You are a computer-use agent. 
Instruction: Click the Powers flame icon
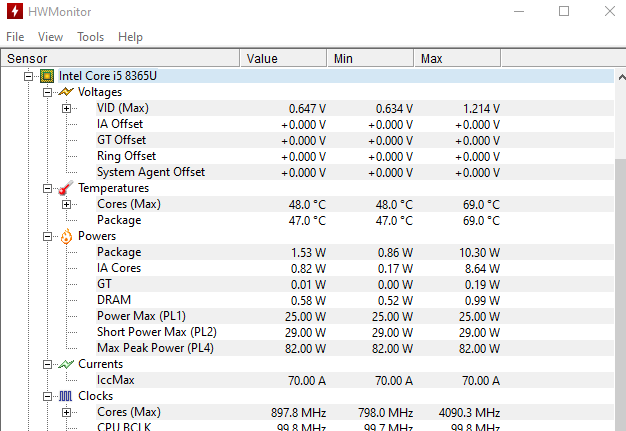tap(66, 236)
